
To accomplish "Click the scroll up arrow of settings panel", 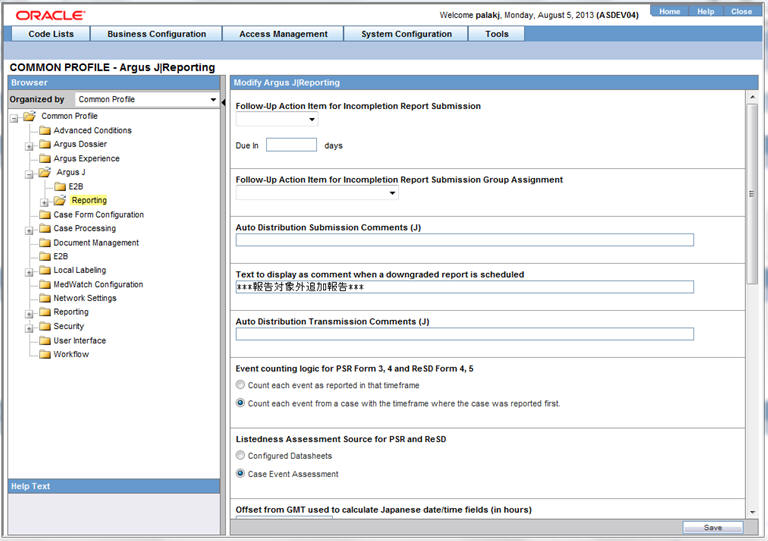I will 752,97.
